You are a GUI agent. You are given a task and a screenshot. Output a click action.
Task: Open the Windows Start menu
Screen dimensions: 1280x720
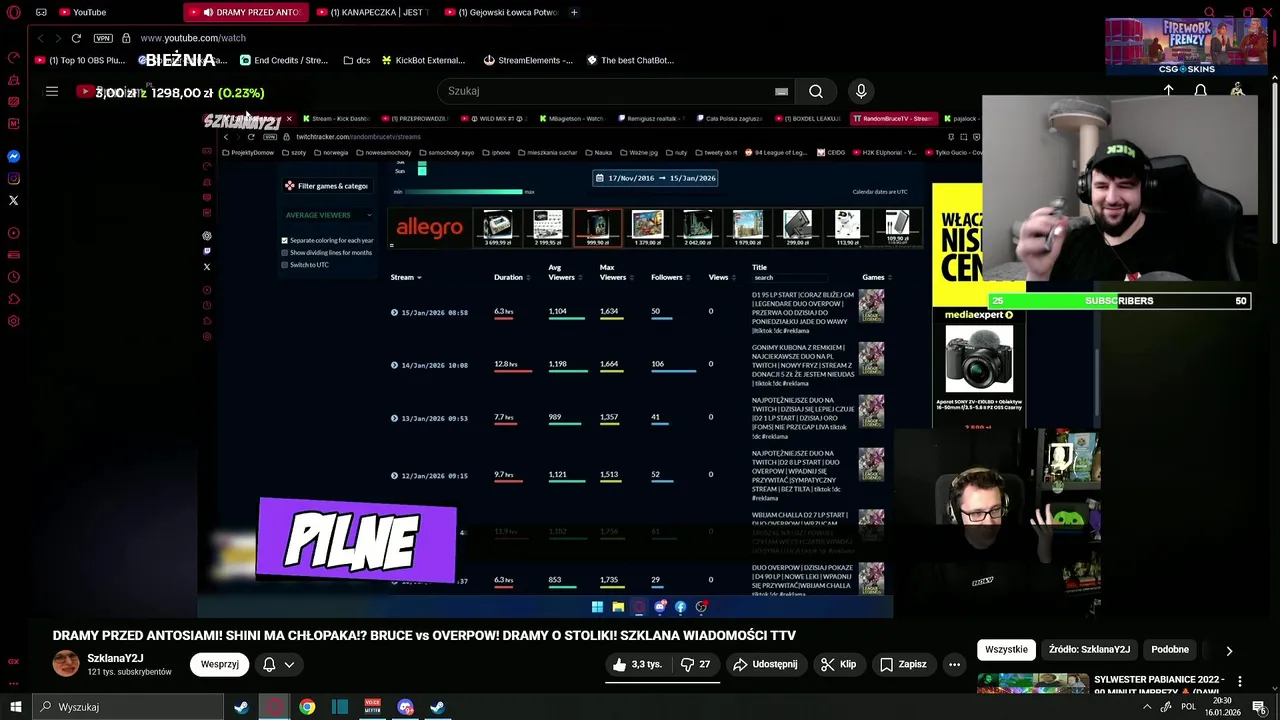(15, 707)
